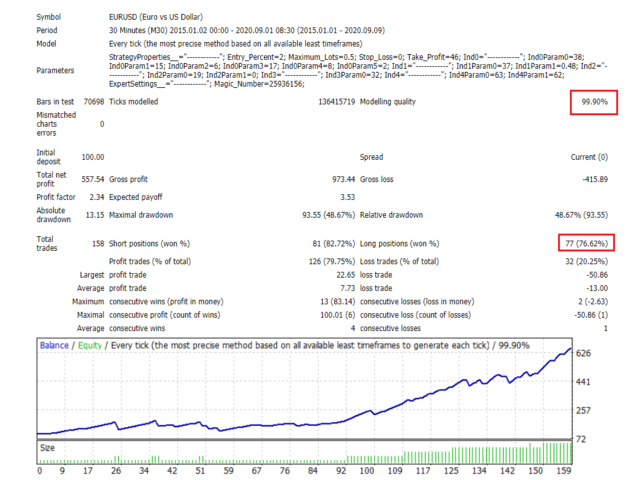Click the Modelling quality value 99.90%
The height and width of the screenshot is (480, 640).
click(594, 102)
